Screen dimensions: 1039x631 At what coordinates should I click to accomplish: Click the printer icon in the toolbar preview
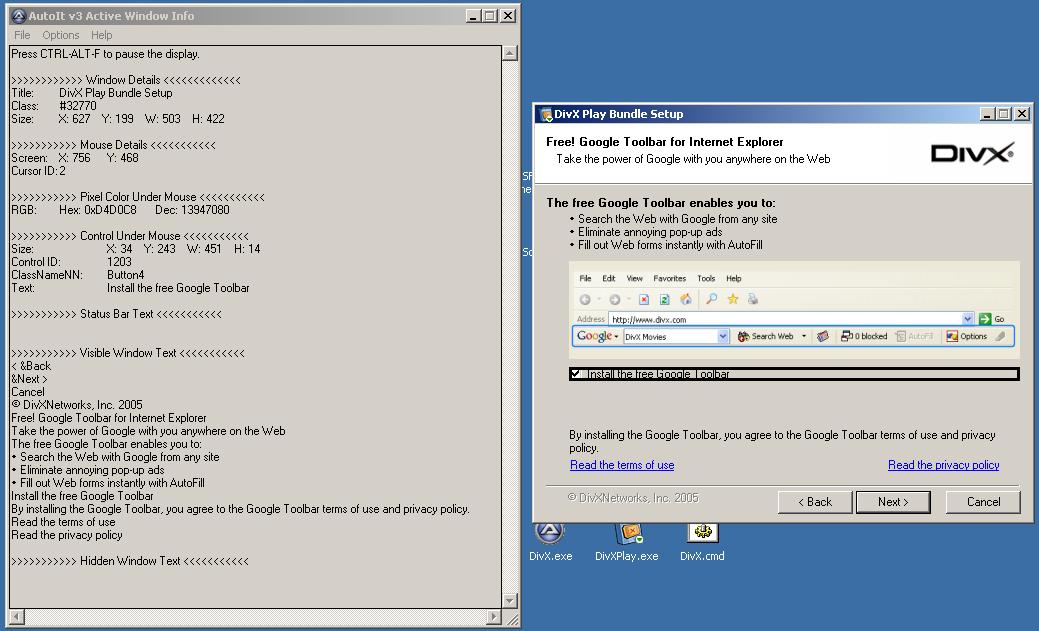(753, 299)
